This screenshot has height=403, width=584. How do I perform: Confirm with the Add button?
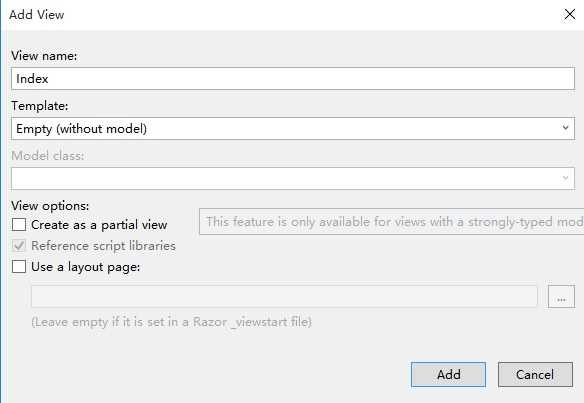[448, 374]
